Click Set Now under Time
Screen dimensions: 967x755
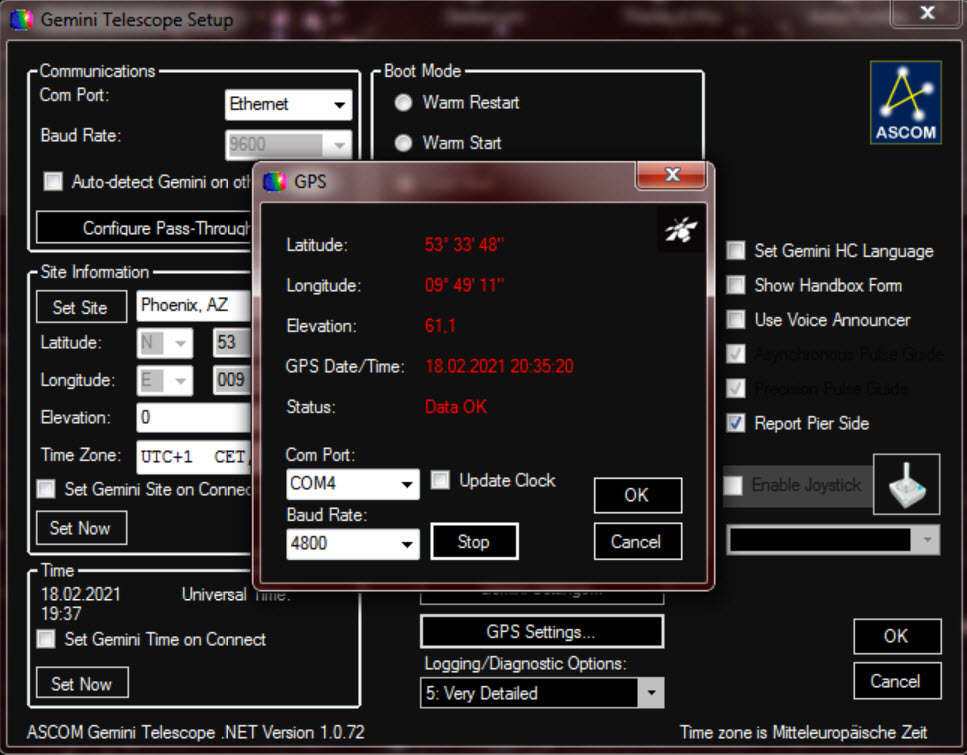(82, 683)
